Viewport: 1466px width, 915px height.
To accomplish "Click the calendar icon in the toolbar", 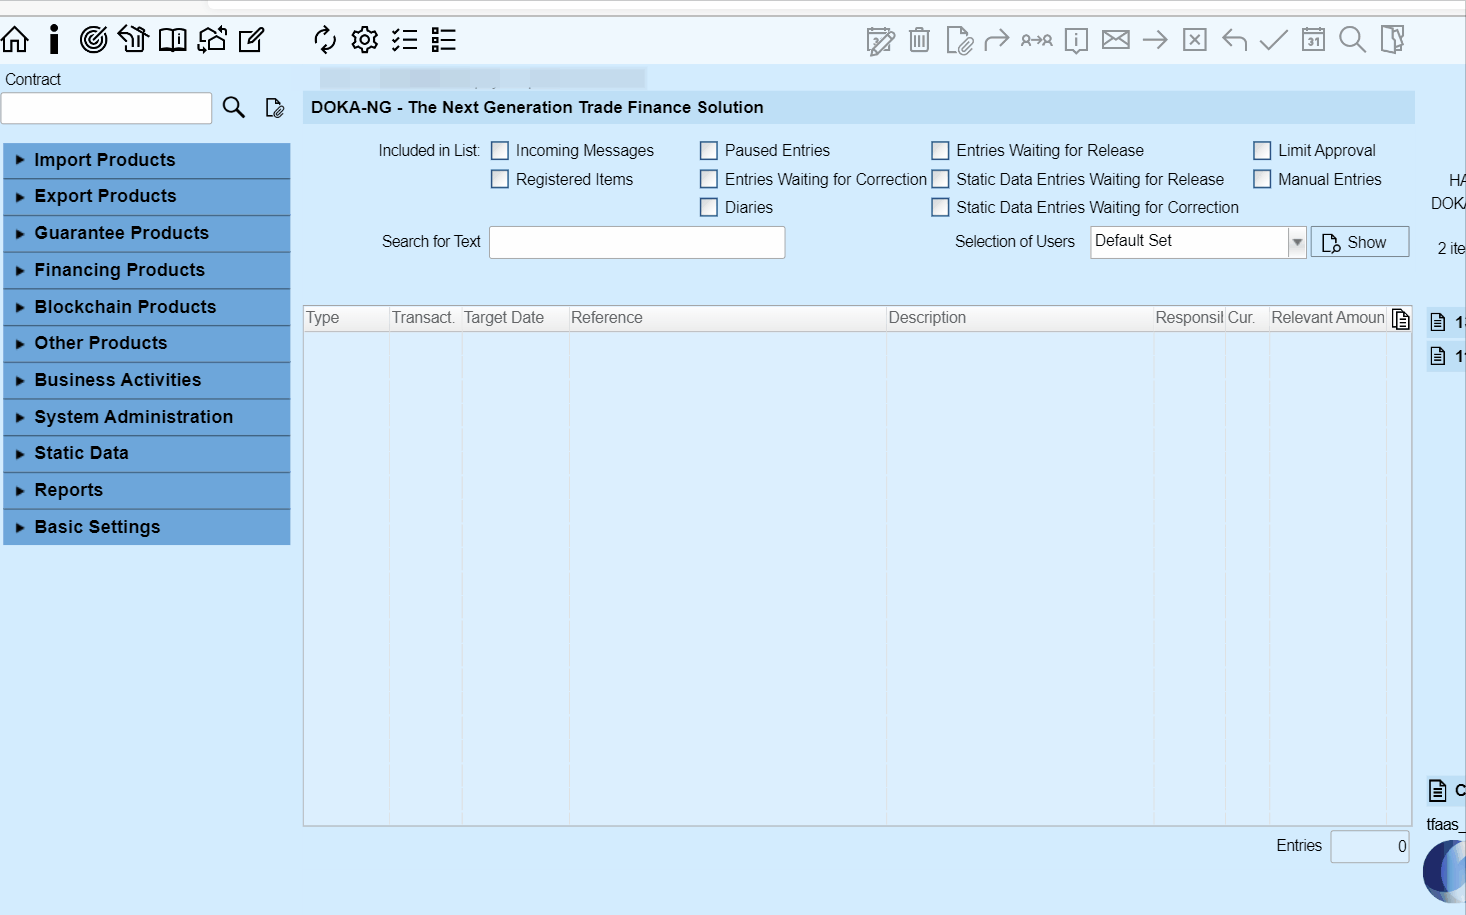I will pos(1313,40).
